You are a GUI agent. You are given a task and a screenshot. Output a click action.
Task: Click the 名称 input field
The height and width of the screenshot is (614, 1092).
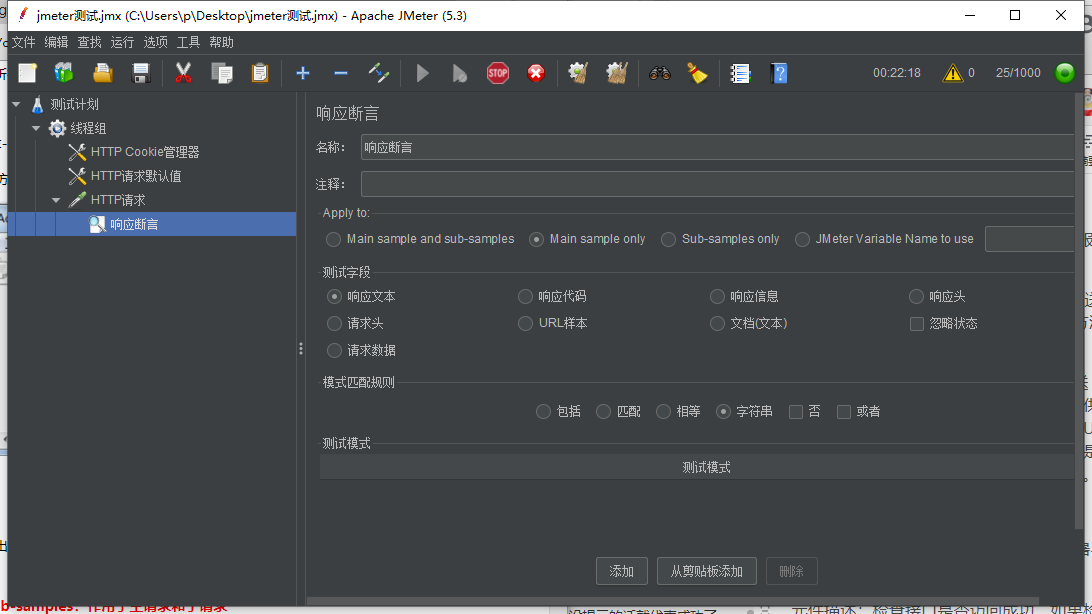717,148
